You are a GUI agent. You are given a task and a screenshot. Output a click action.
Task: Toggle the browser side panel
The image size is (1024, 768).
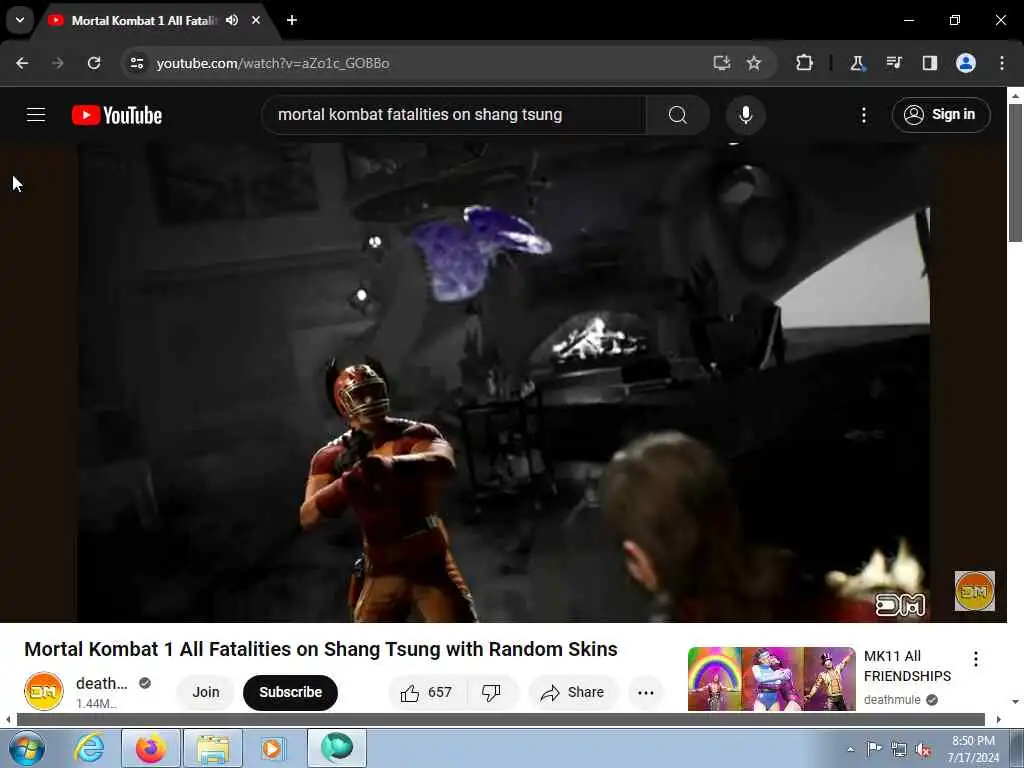coord(929,63)
